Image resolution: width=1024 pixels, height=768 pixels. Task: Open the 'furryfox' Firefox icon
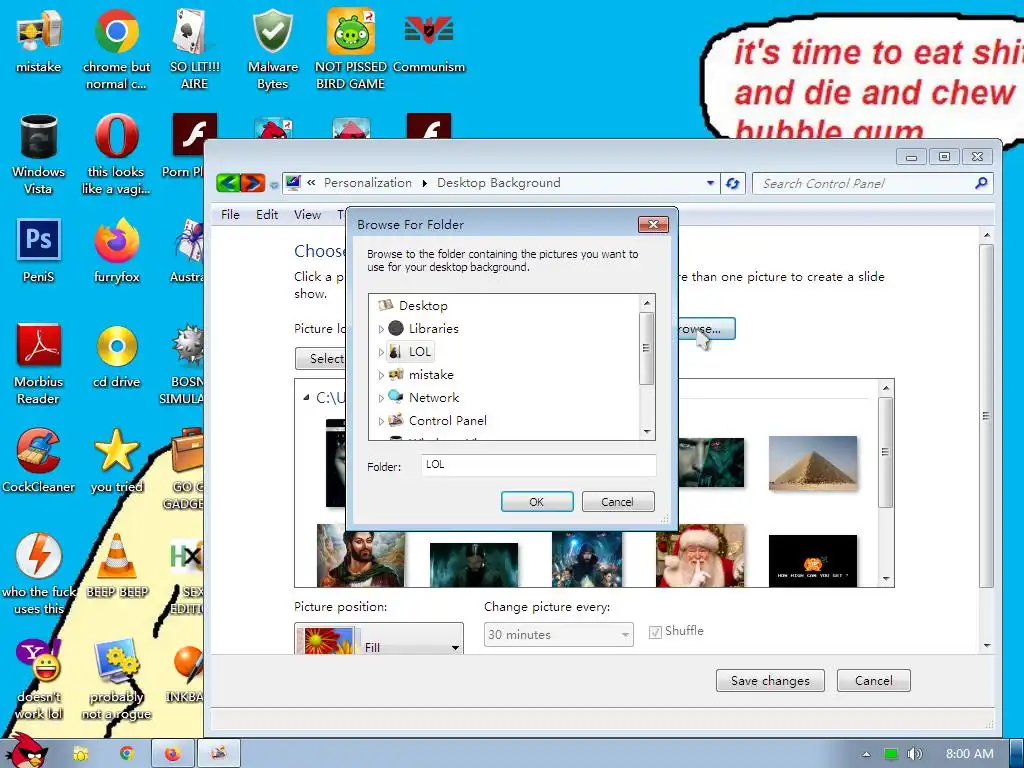point(116,240)
